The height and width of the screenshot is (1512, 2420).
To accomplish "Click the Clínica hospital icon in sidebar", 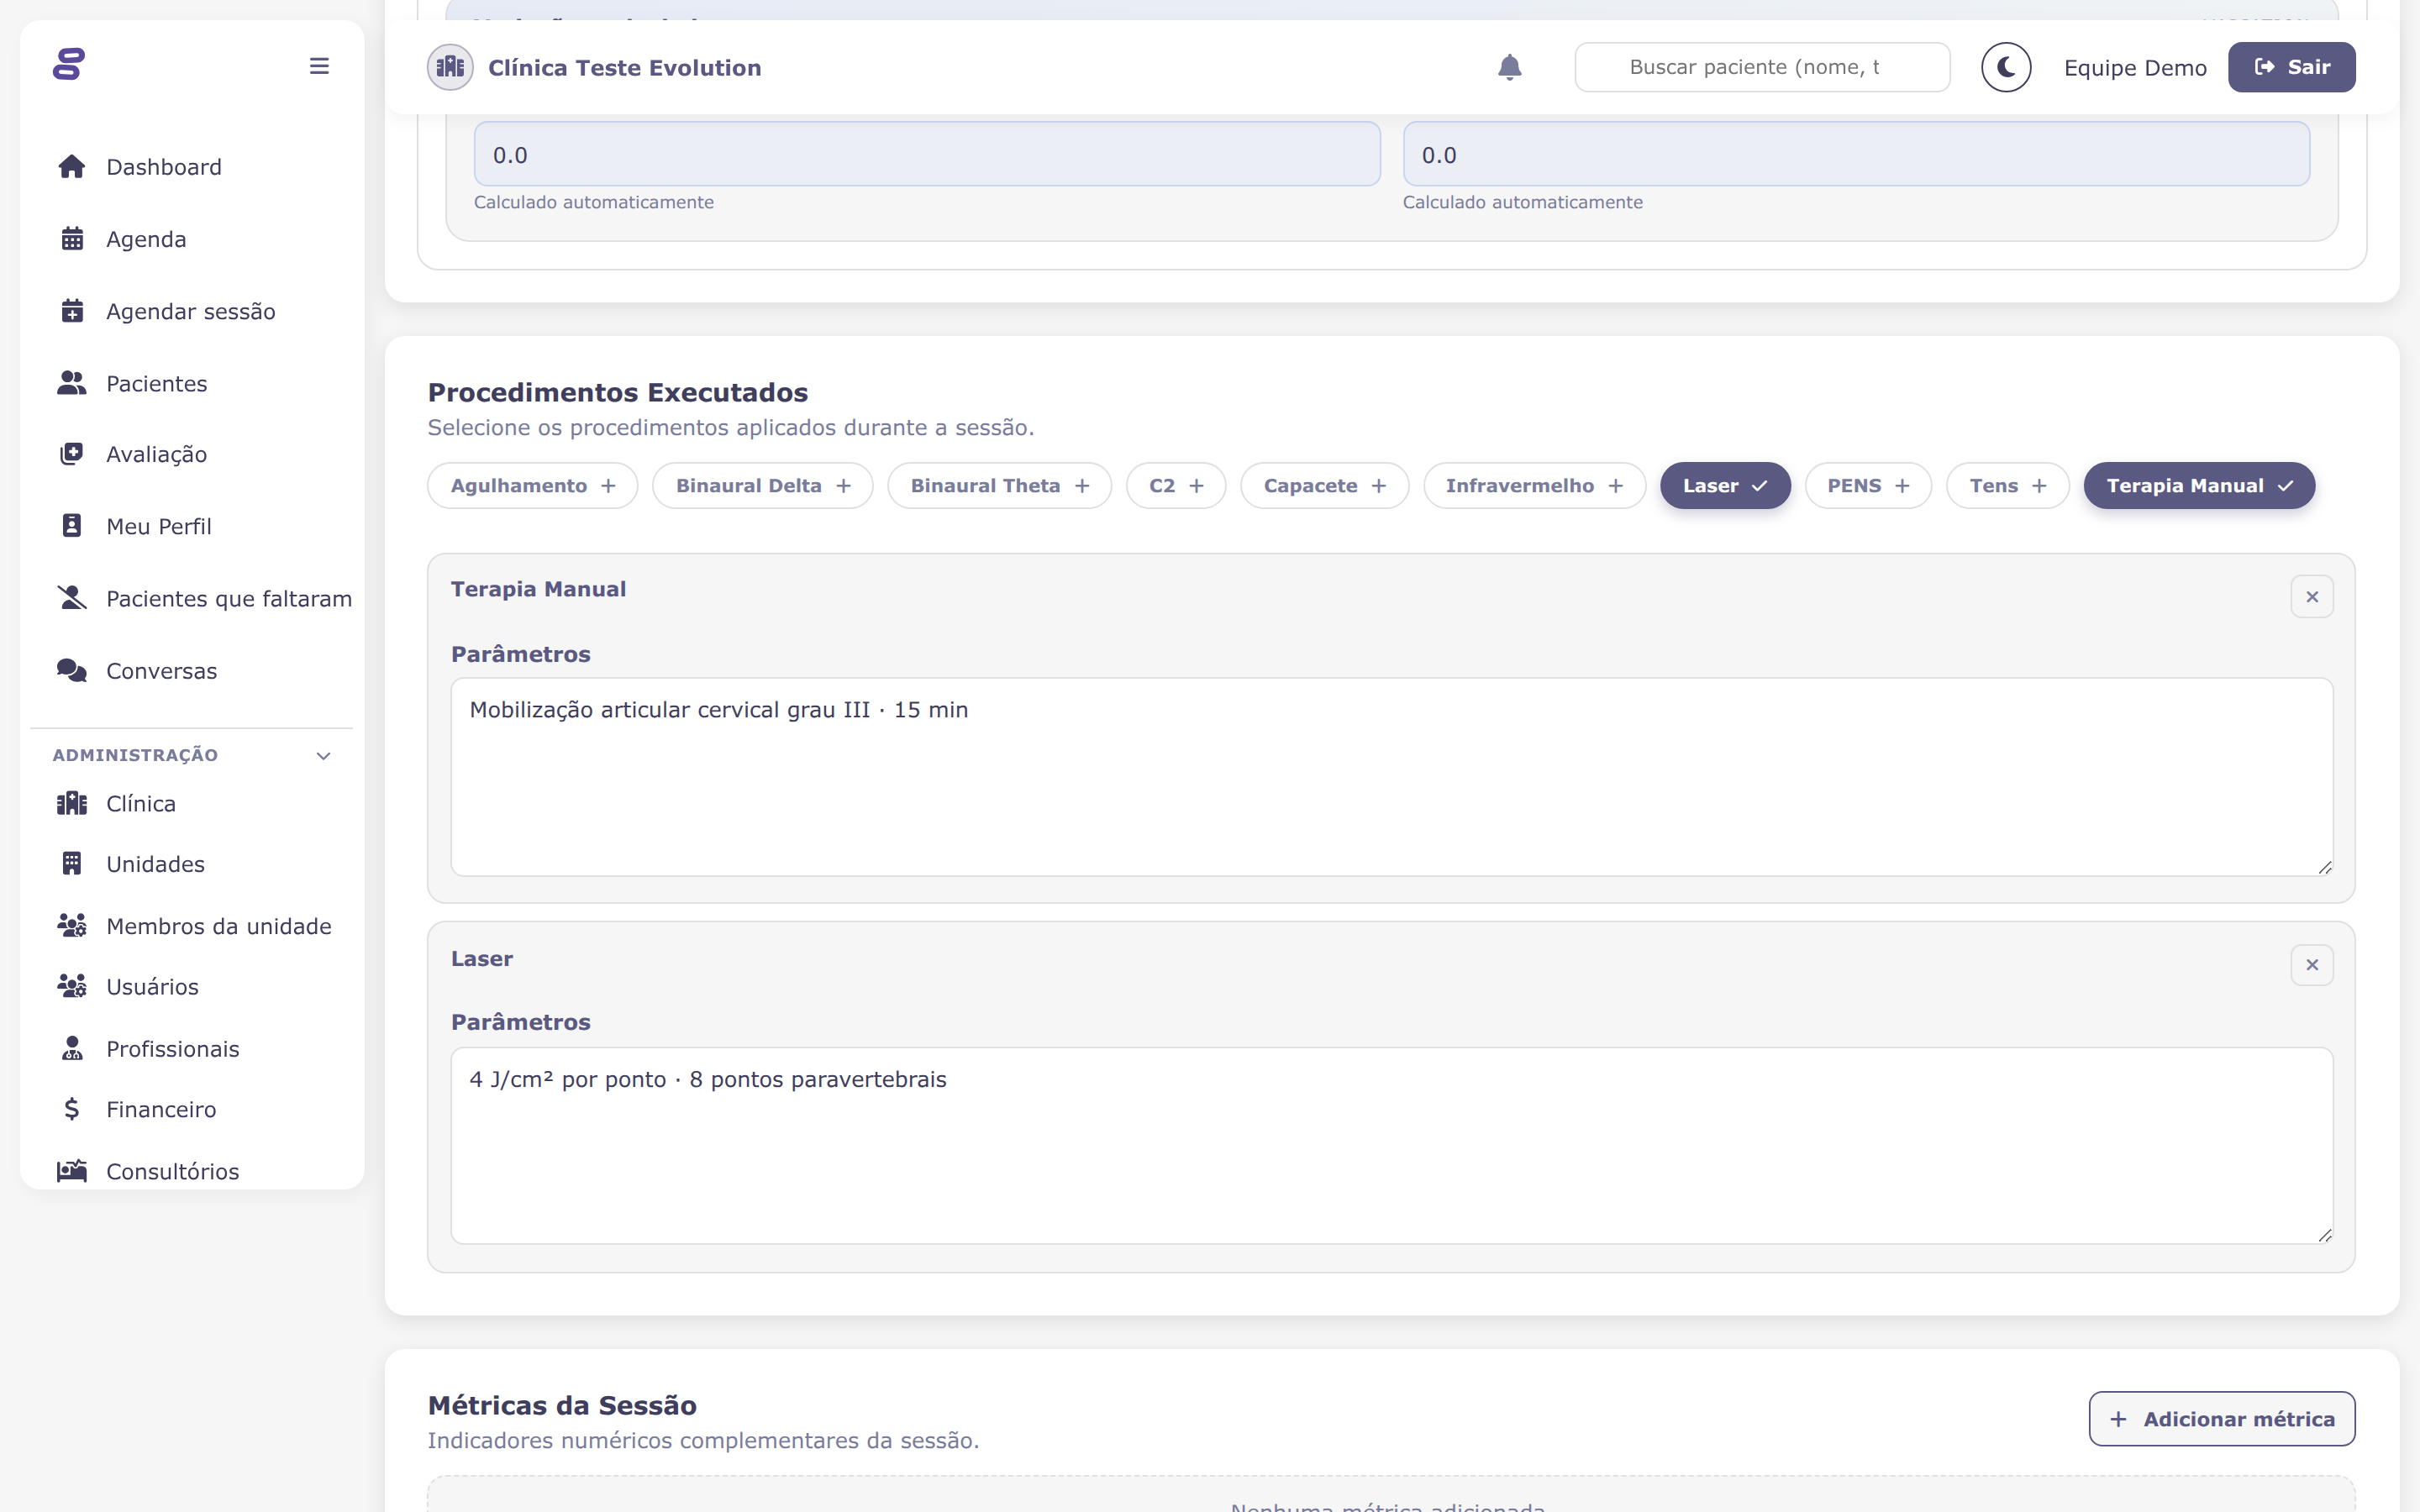I will 72,803.
